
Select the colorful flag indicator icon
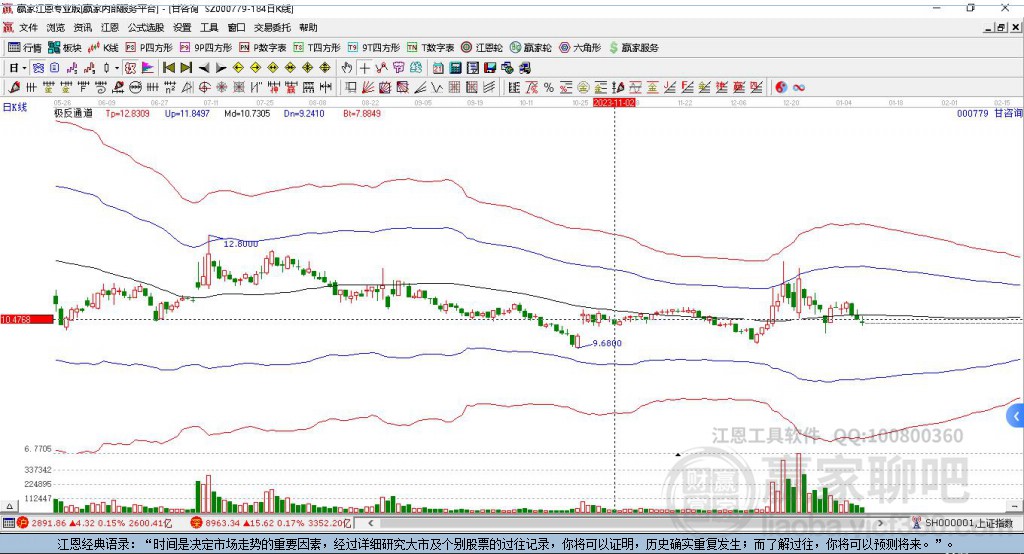148,68
